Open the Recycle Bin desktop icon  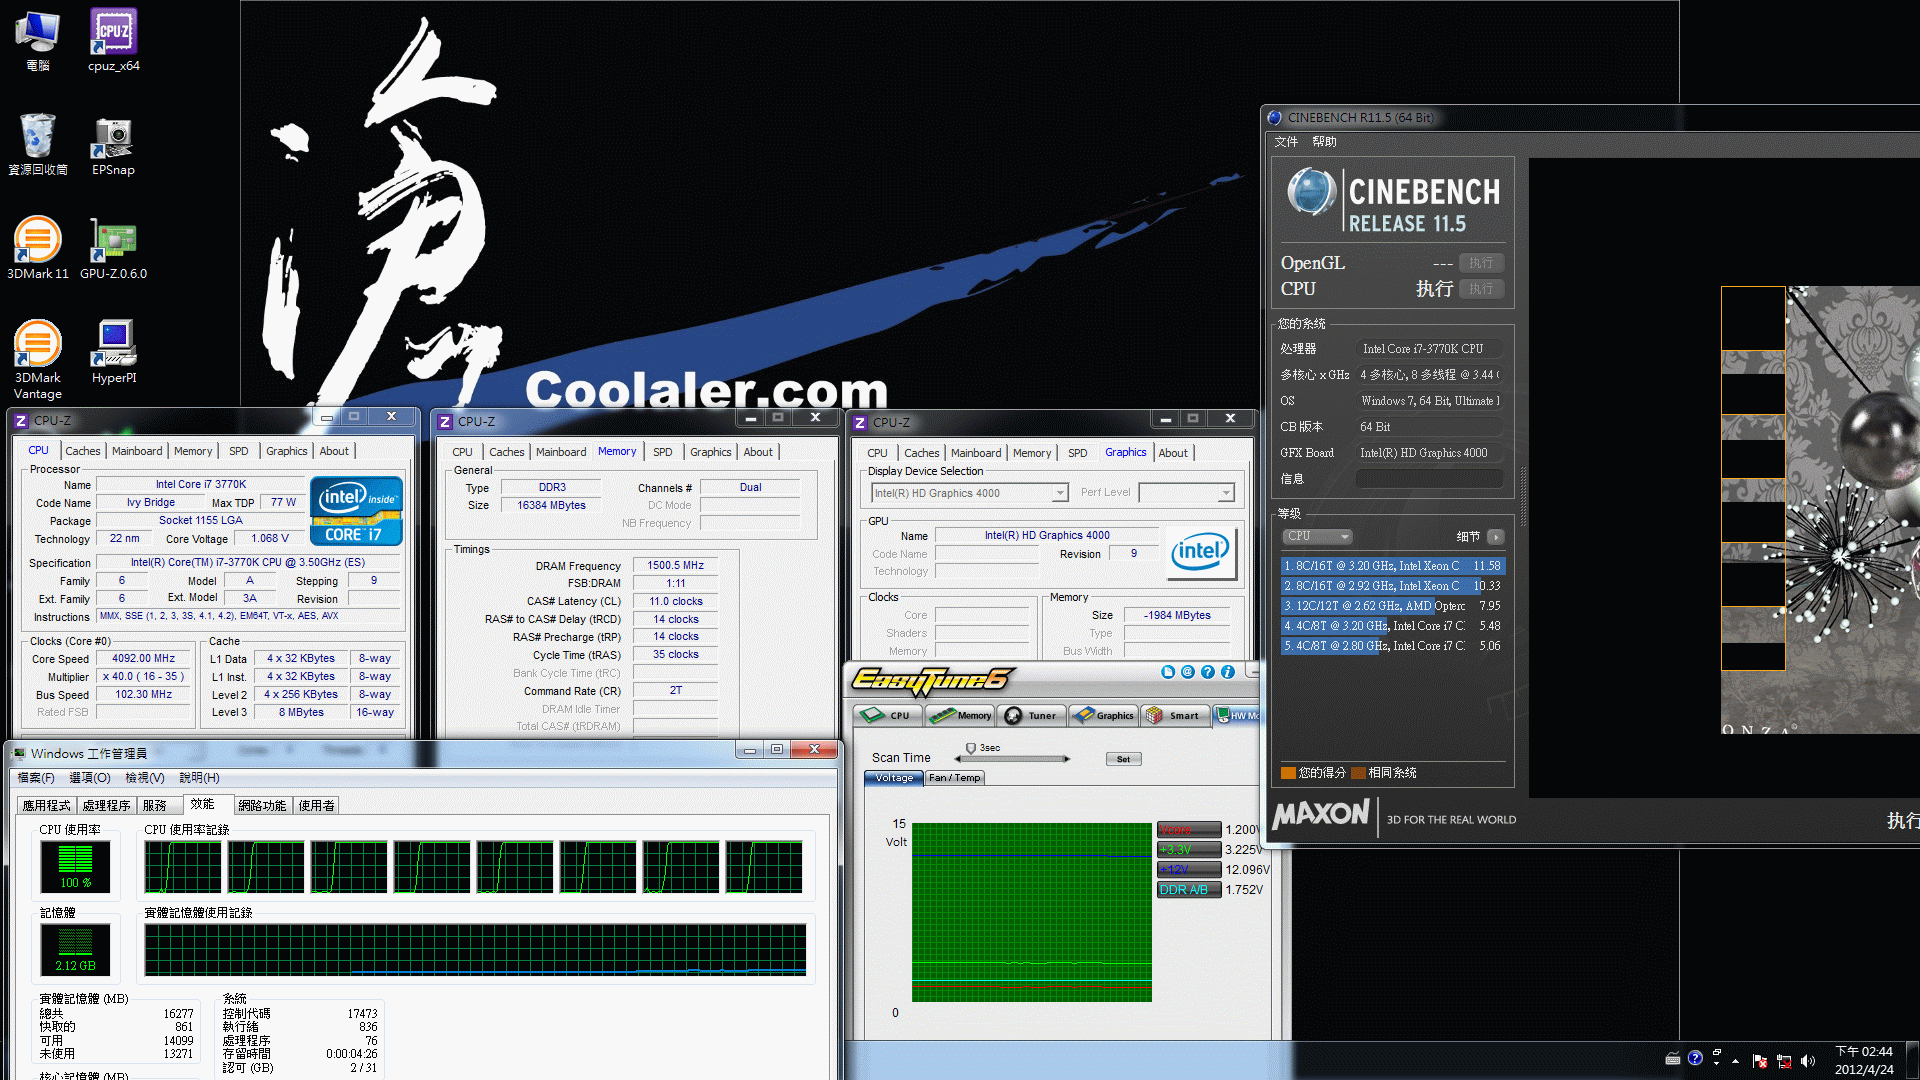pos(37,144)
